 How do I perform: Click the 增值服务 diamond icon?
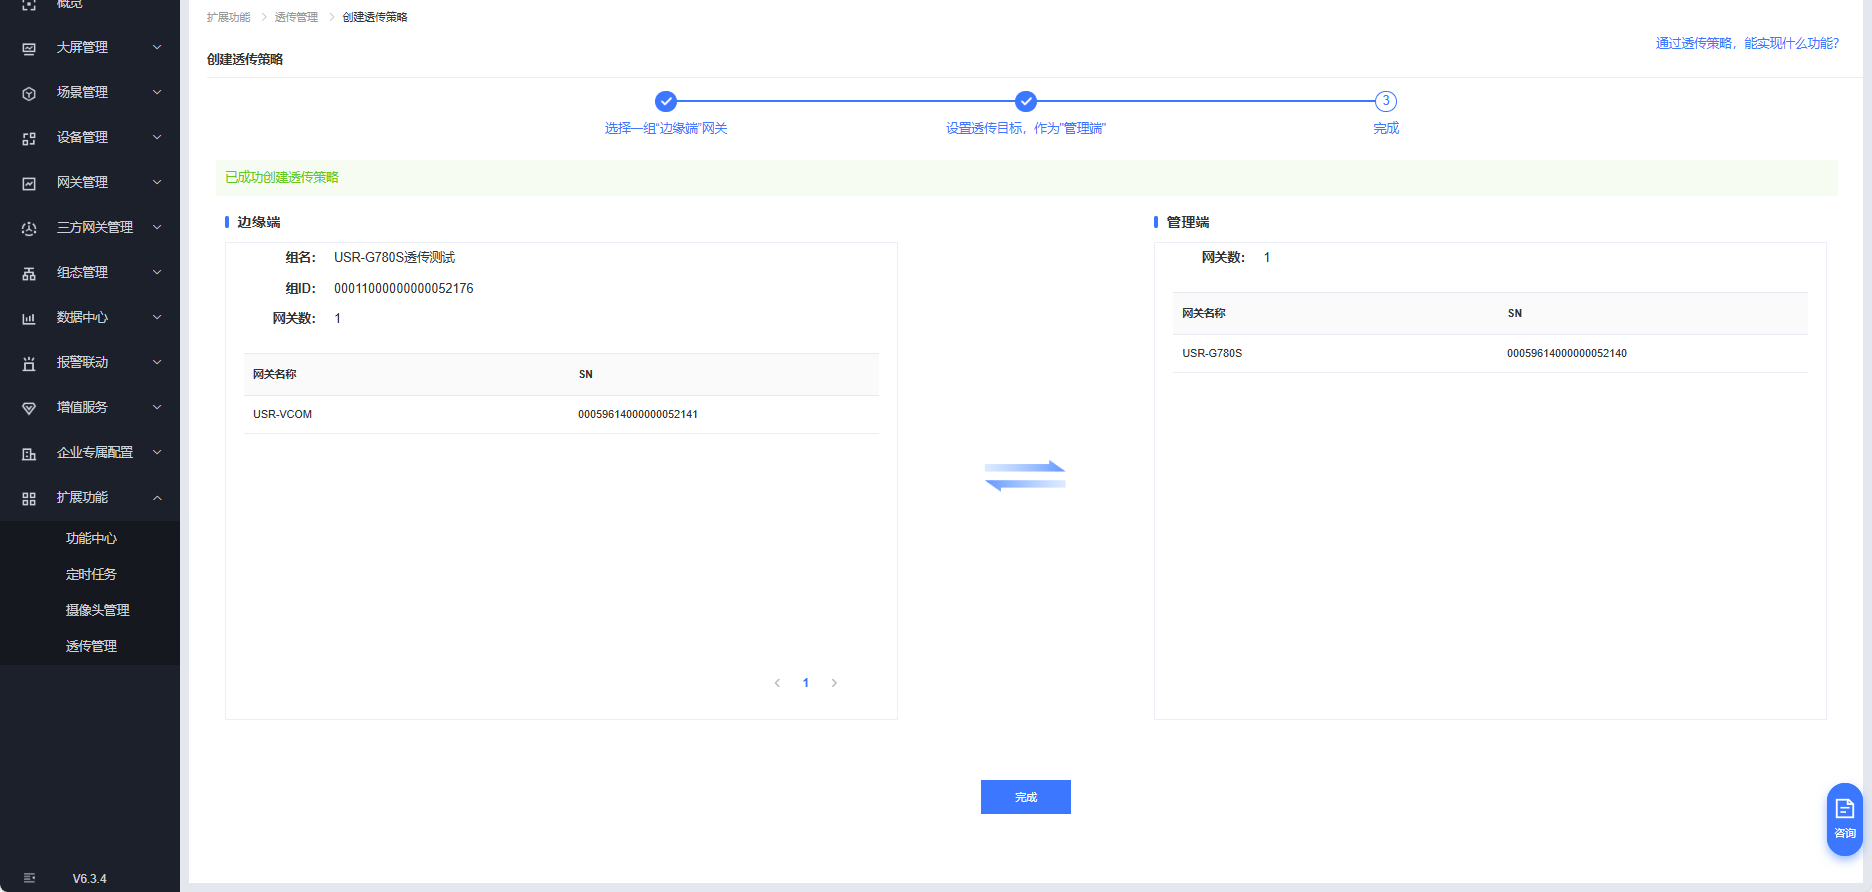[29, 408]
